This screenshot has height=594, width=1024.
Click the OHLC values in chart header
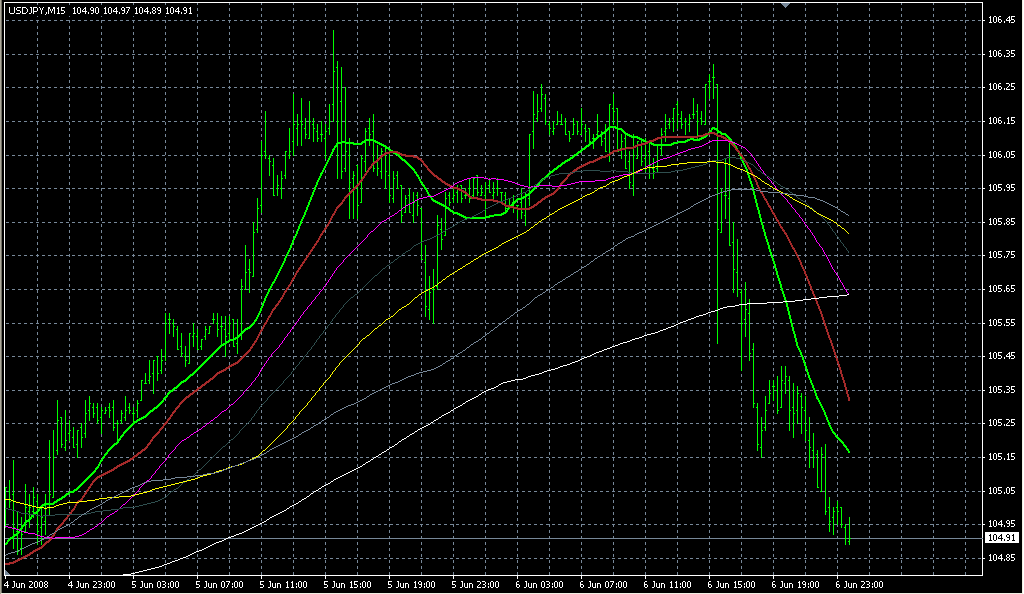point(132,10)
